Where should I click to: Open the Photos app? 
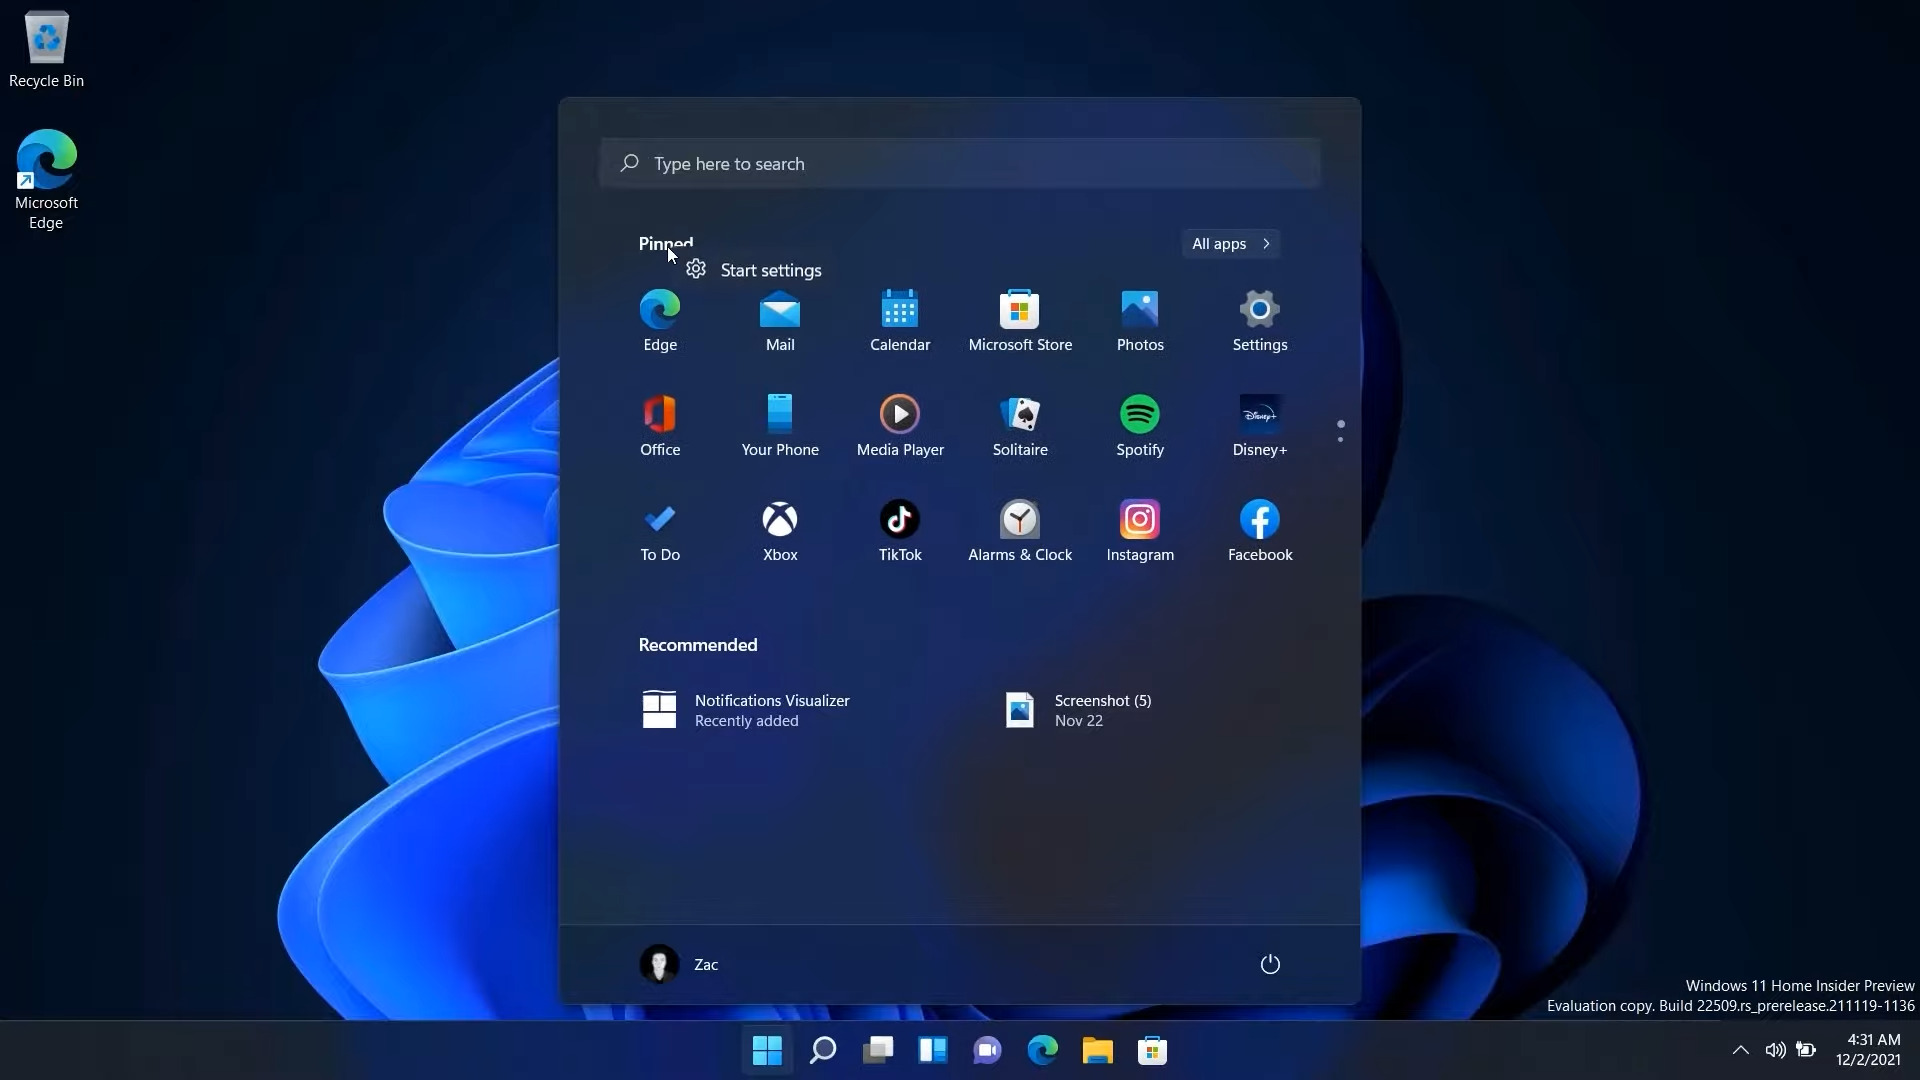point(1140,322)
